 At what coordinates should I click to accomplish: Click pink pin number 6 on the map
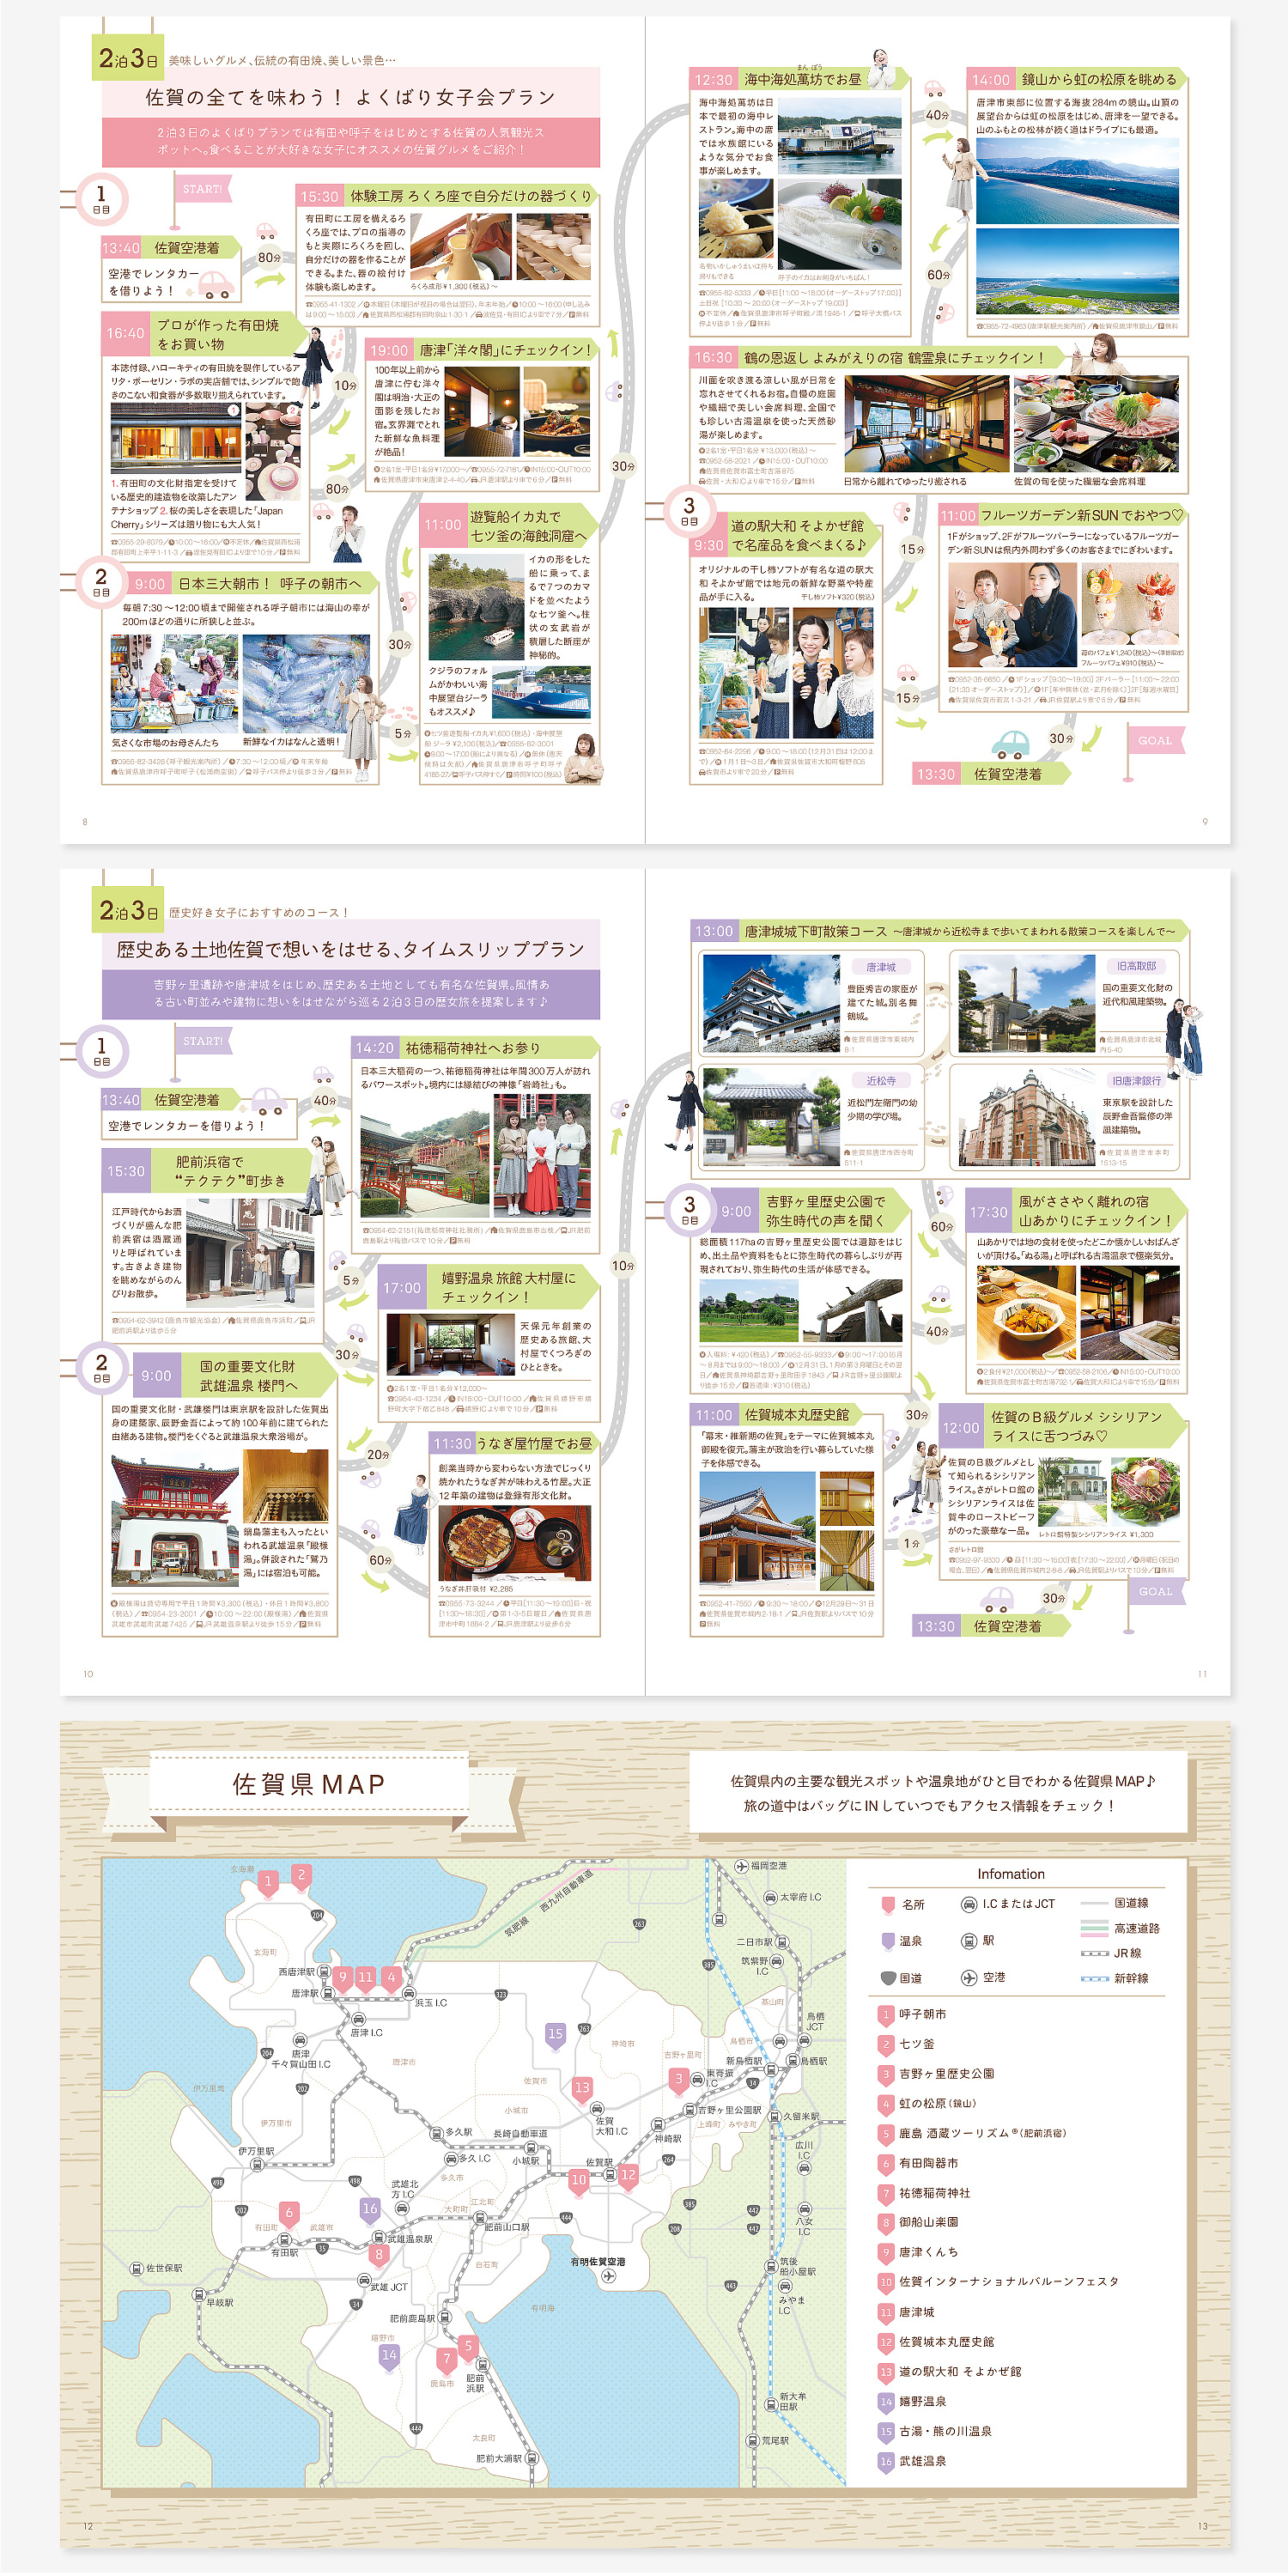coord(289,2212)
